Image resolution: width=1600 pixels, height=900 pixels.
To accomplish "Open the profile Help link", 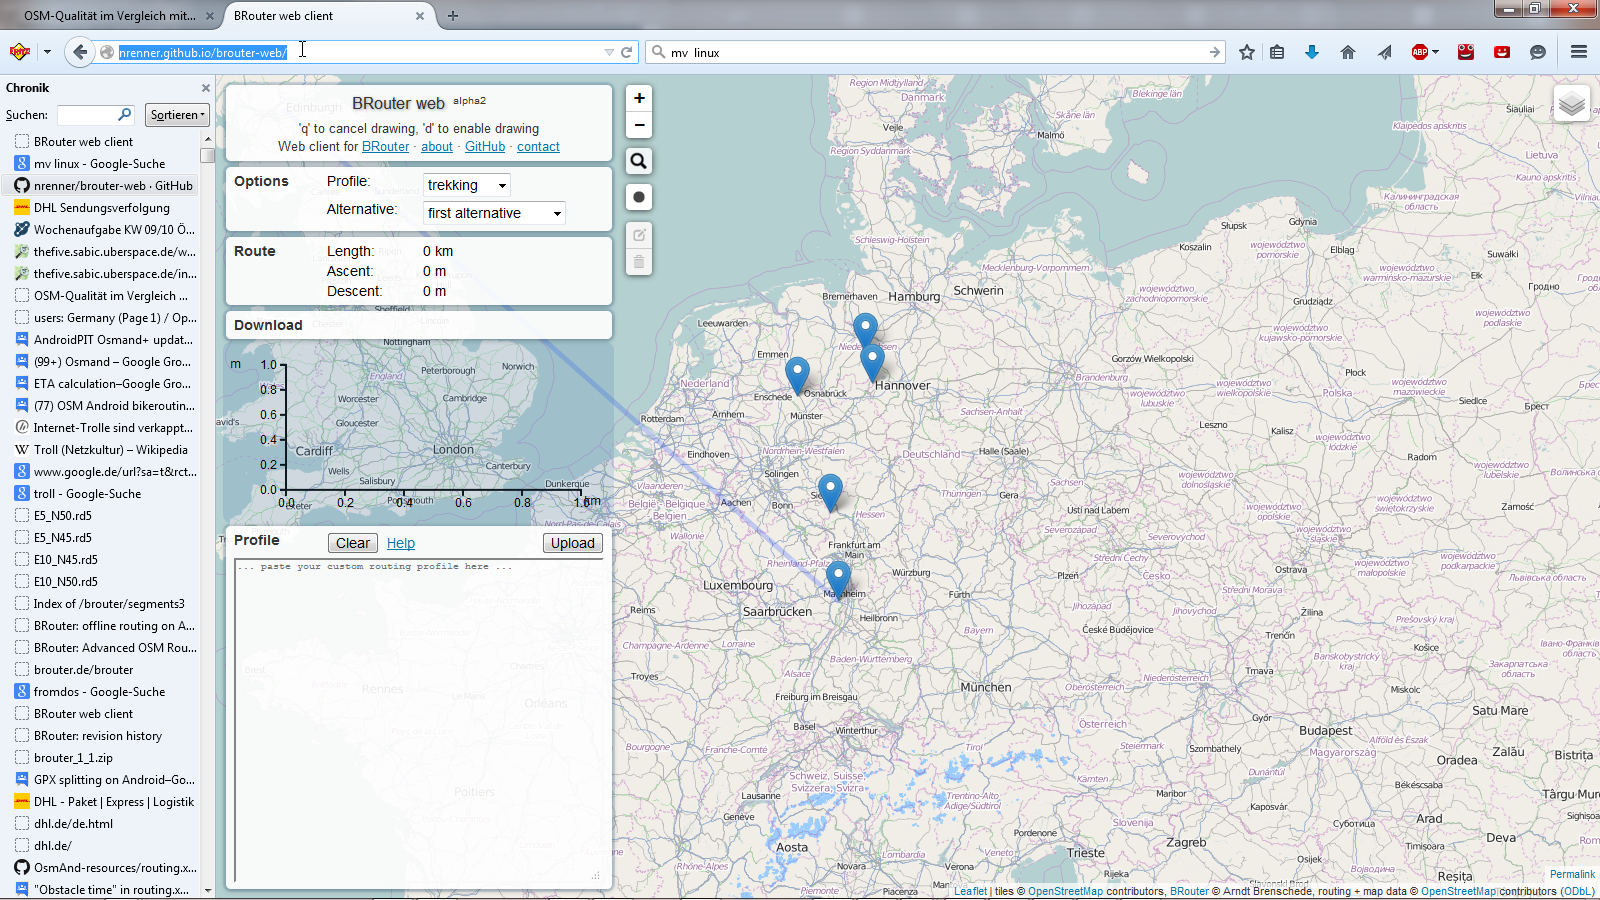I will point(401,543).
